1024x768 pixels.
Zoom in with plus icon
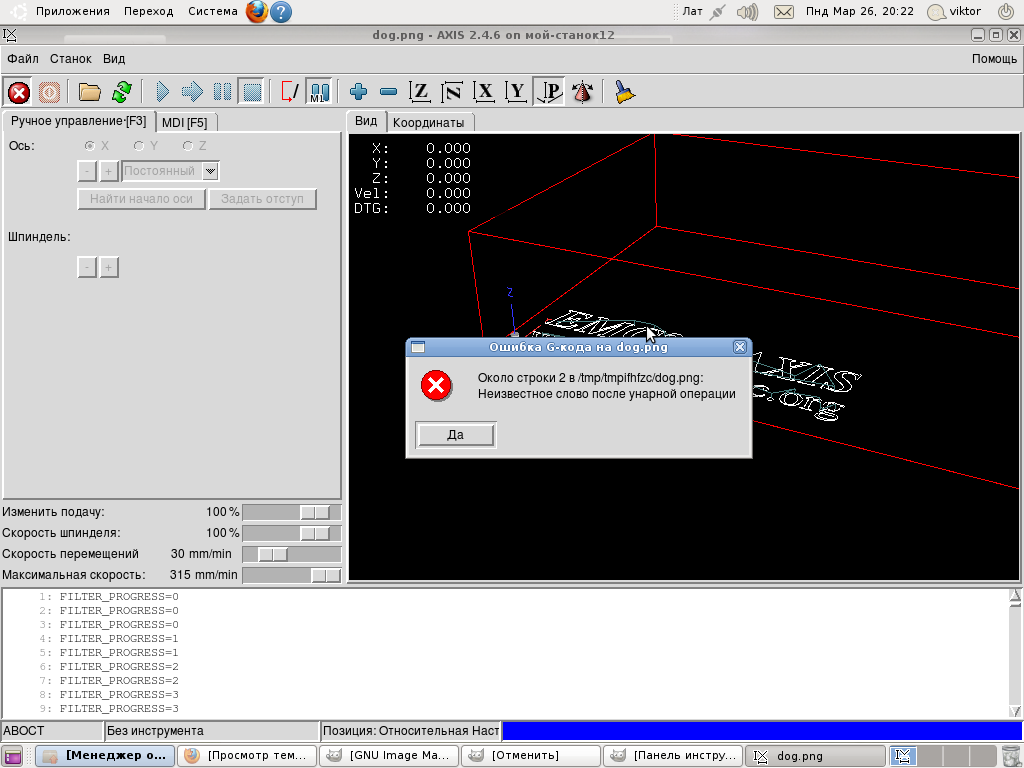pos(359,92)
